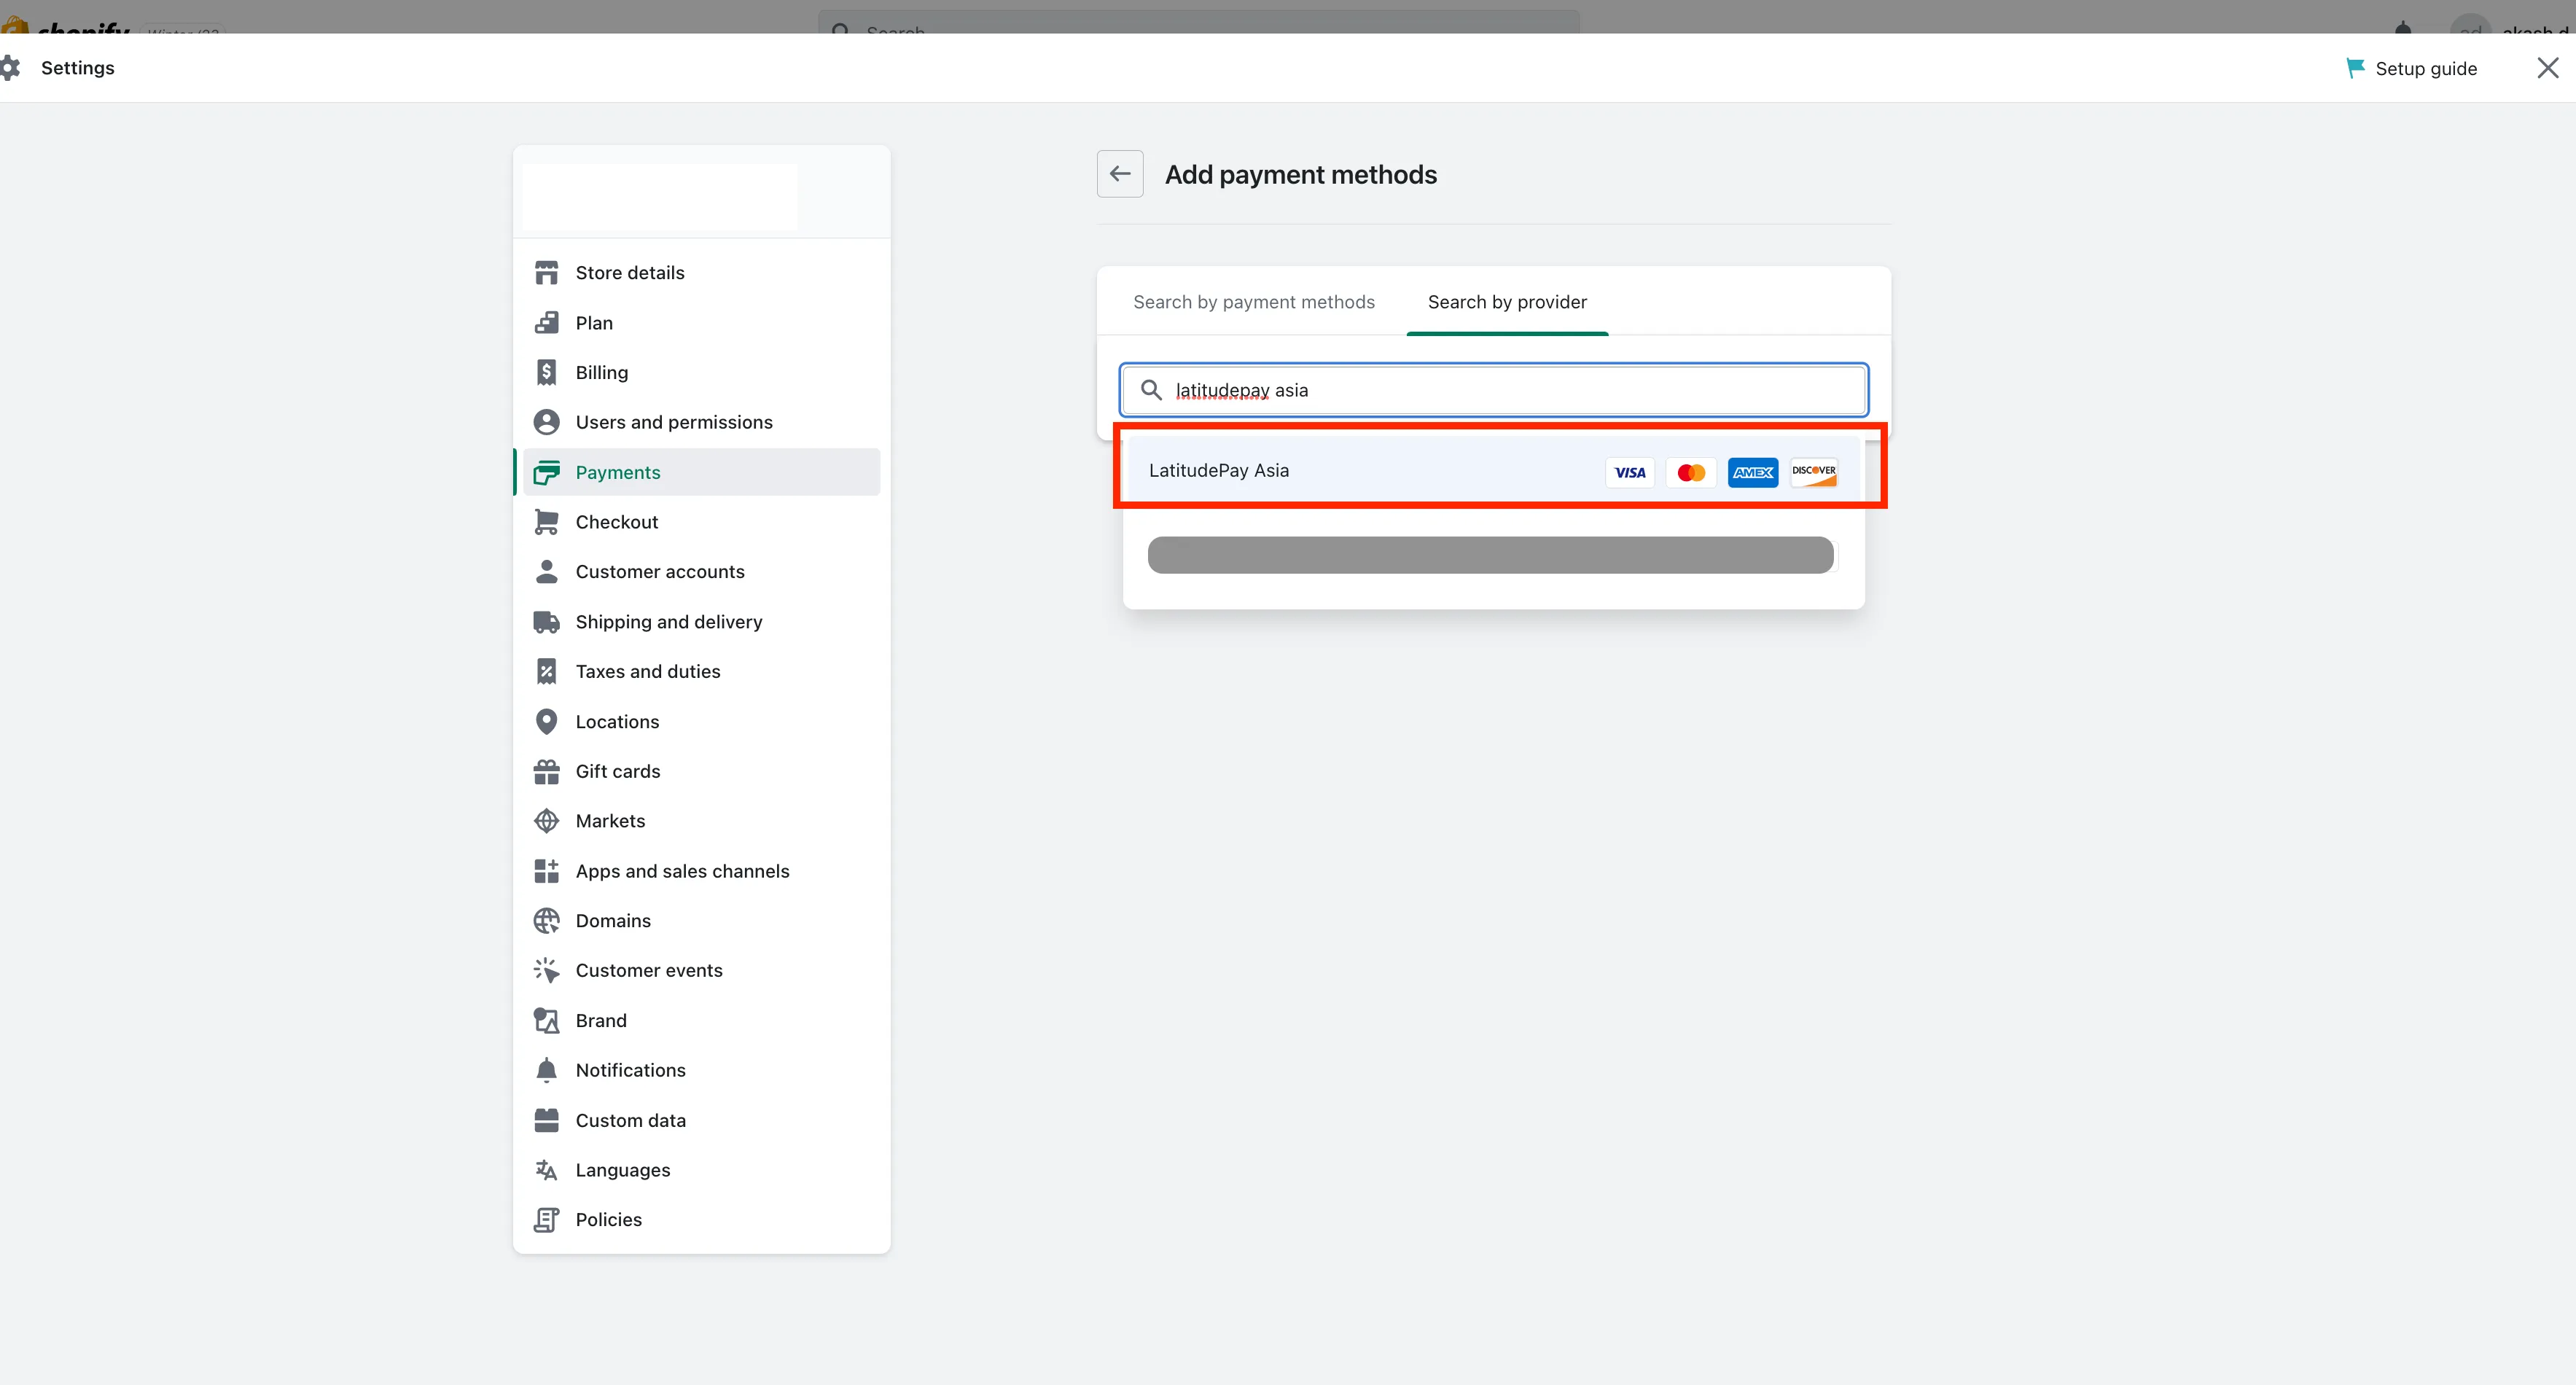Click the Markets globe icon
This screenshot has width=2576, height=1385.
click(546, 821)
